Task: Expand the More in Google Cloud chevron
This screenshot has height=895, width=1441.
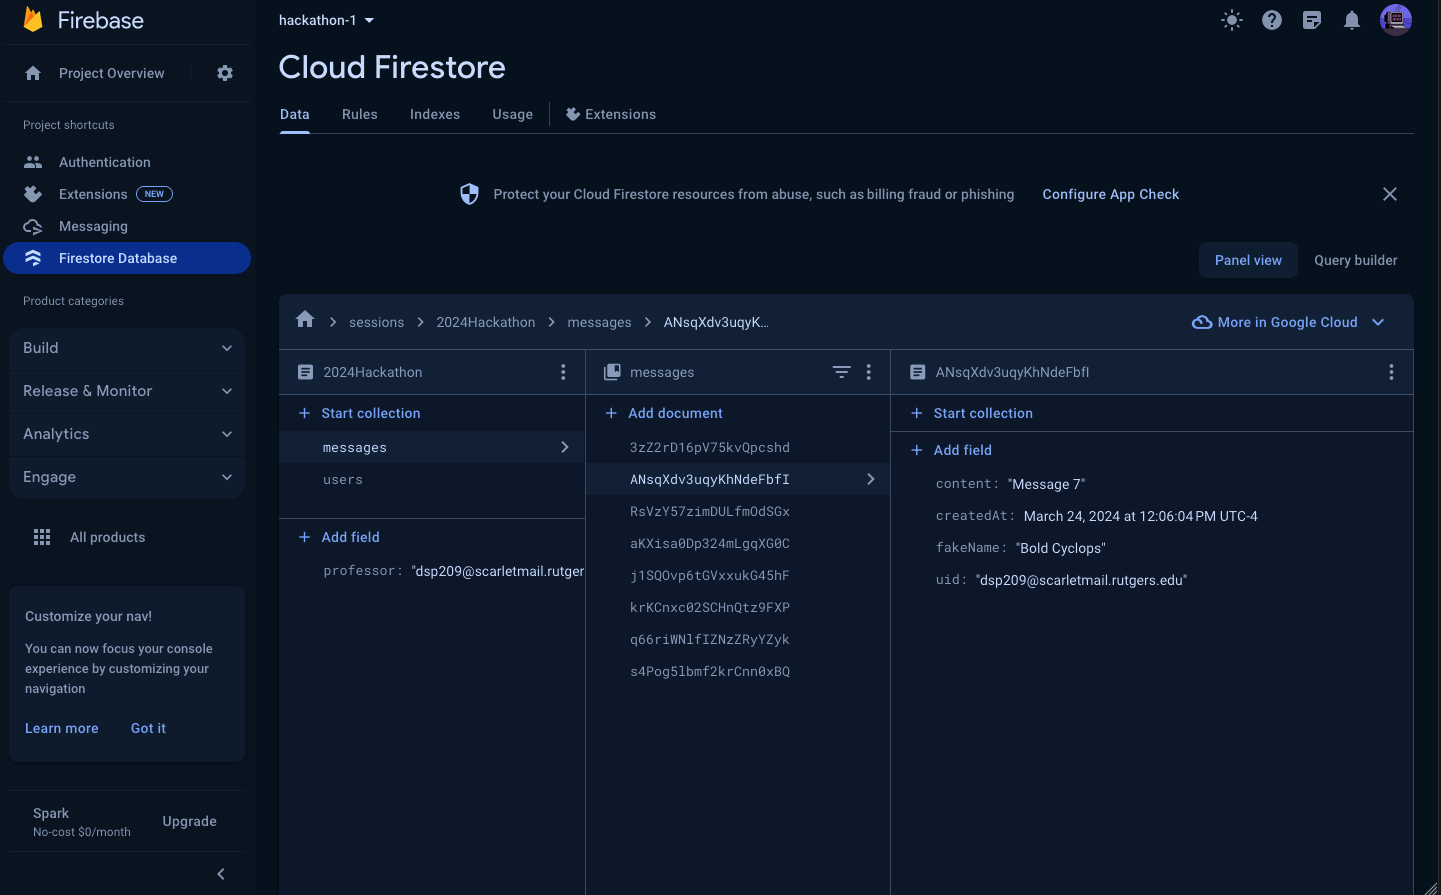Action: [1378, 322]
